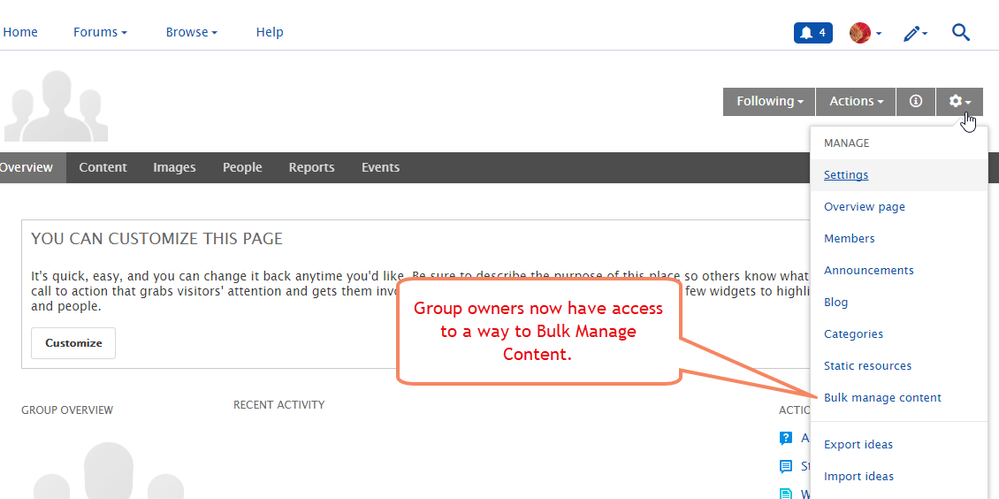The height and width of the screenshot is (499, 999).
Task: Click the group info icon button
Action: tap(915, 101)
